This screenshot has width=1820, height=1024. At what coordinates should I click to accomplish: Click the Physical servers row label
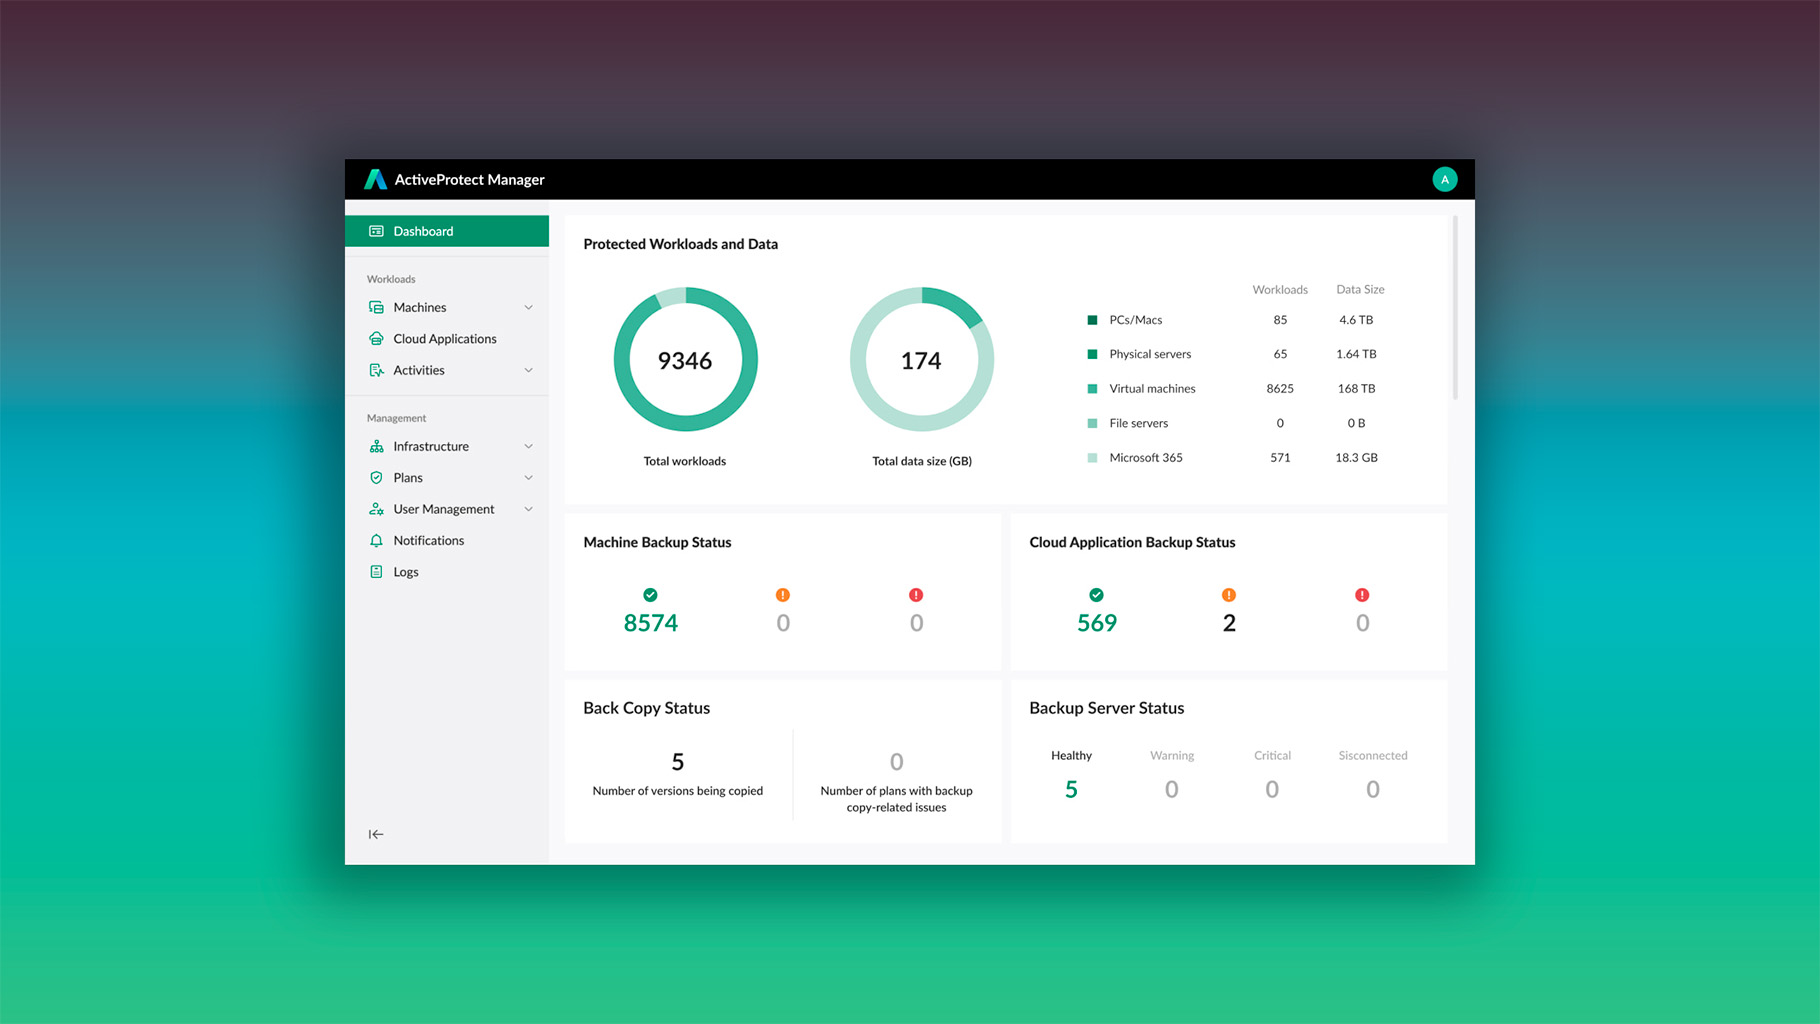pyautogui.click(x=1150, y=354)
